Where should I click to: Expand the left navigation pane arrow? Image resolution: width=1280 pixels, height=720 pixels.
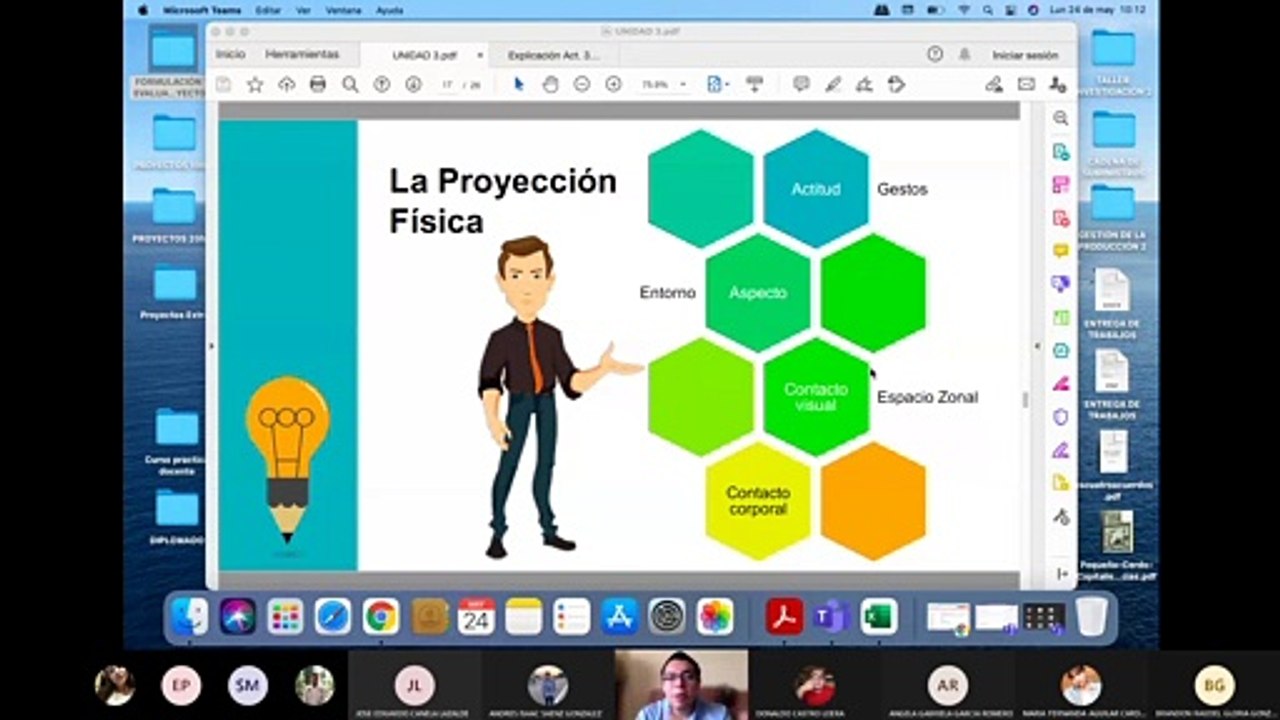click(x=210, y=346)
